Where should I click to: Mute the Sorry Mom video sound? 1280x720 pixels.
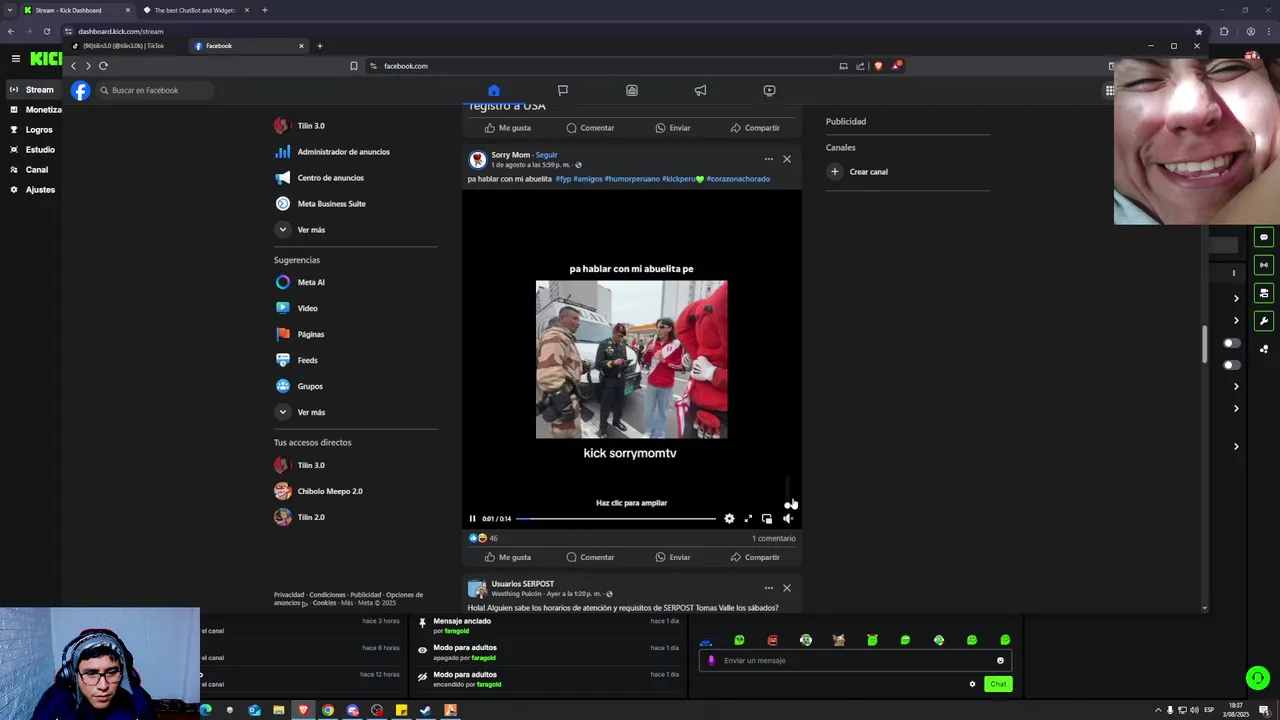(787, 518)
